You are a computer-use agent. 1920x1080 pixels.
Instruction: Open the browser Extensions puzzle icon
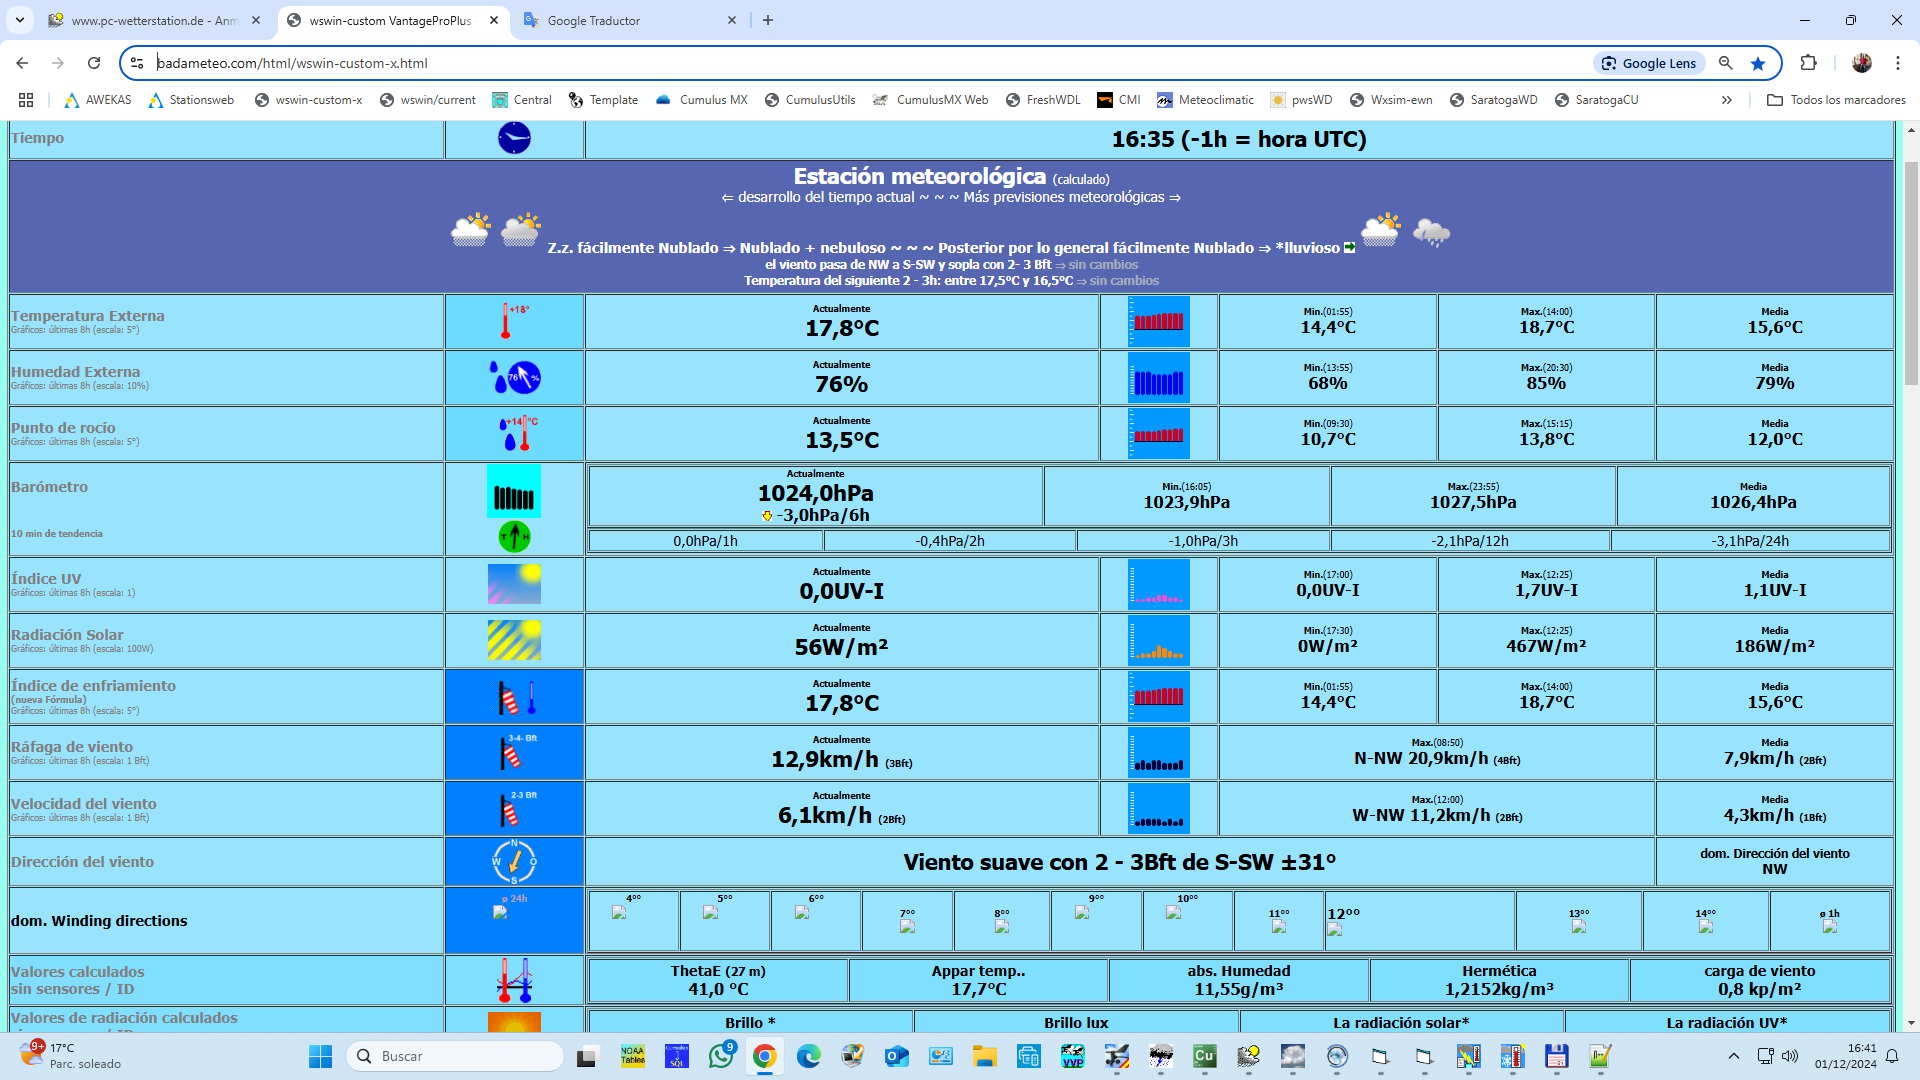click(1808, 63)
